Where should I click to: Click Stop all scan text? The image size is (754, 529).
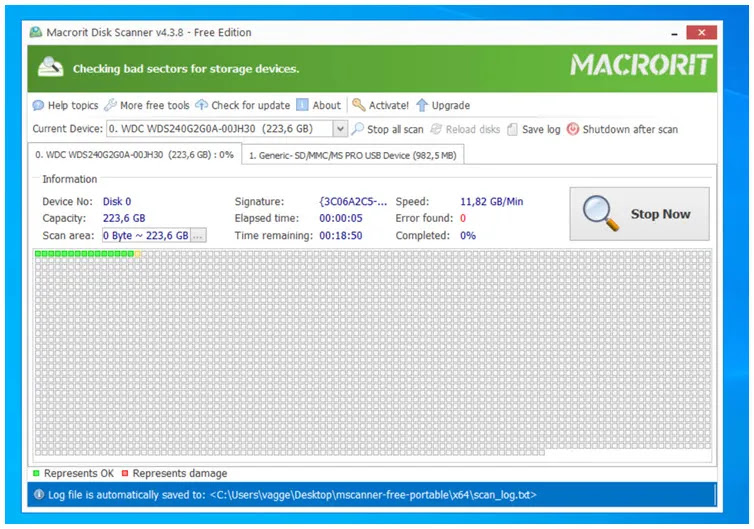(395, 129)
